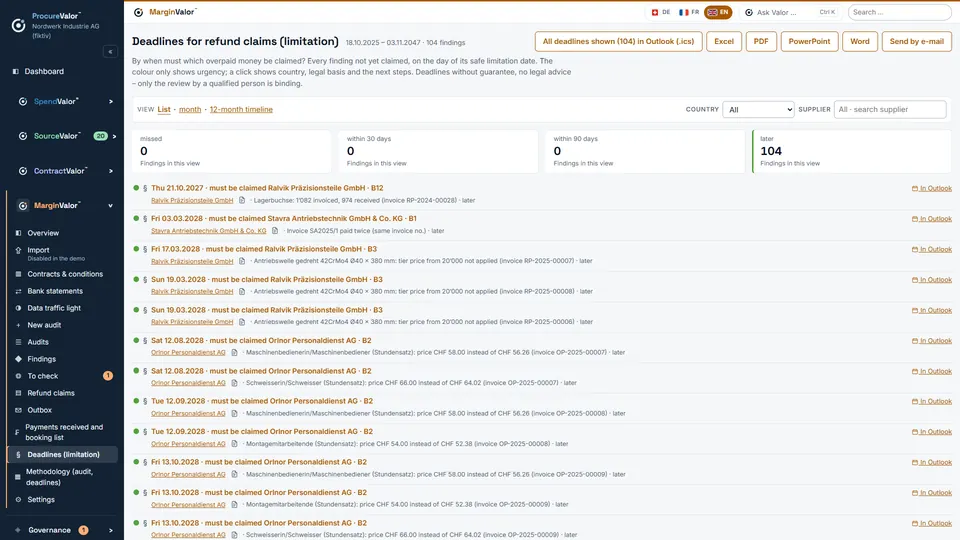
Task: Switch to the 12-month timeline view
Action: coord(241,110)
